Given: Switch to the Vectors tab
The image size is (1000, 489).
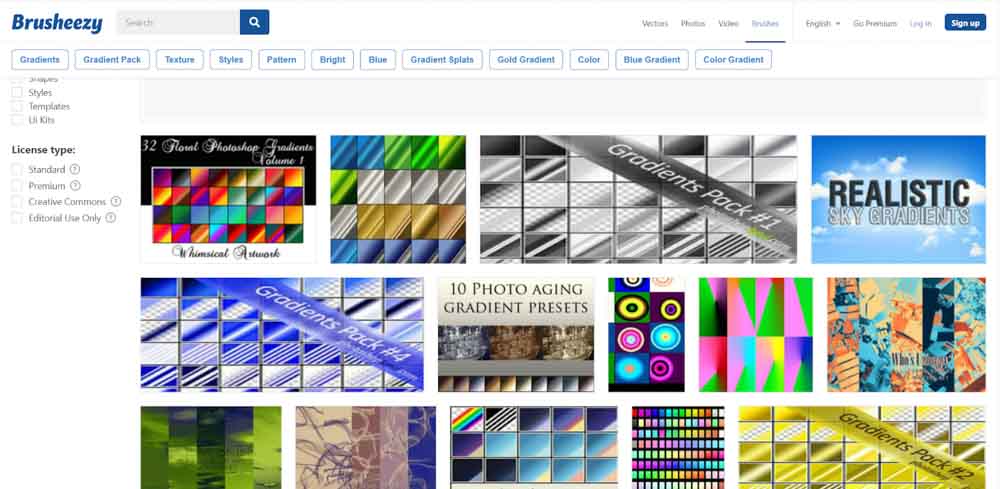Looking at the screenshot, I should point(655,23).
